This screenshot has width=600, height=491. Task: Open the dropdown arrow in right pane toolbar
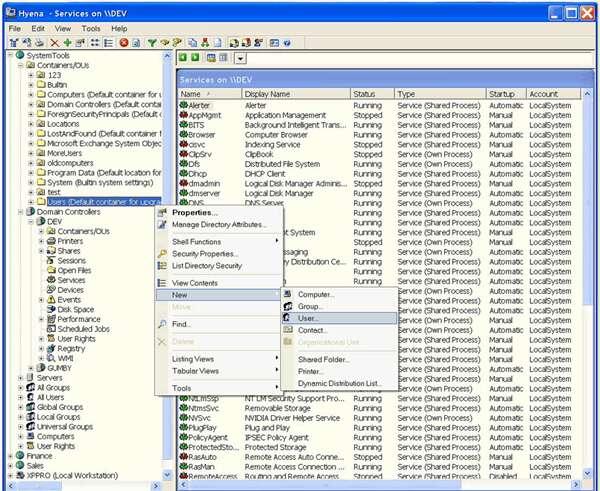coord(242,59)
